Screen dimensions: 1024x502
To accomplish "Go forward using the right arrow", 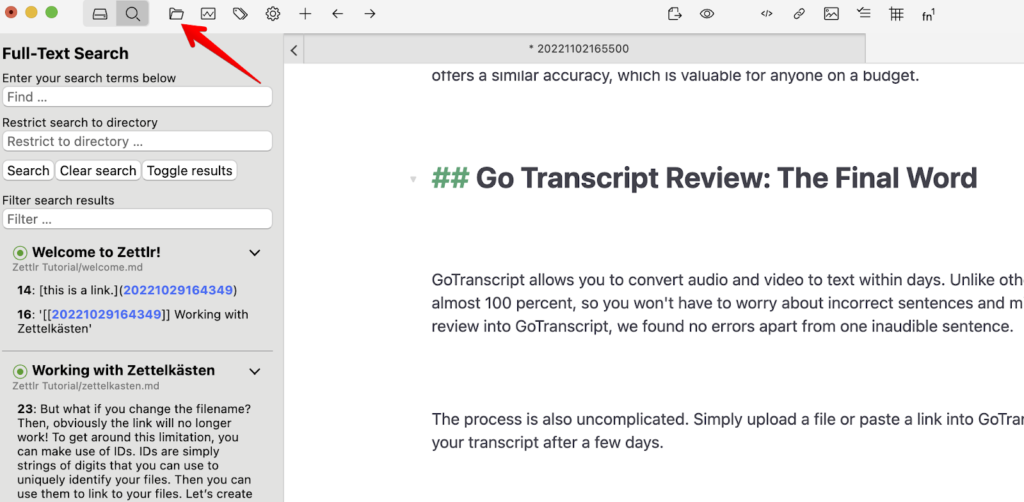I will pyautogui.click(x=370, y=14).
